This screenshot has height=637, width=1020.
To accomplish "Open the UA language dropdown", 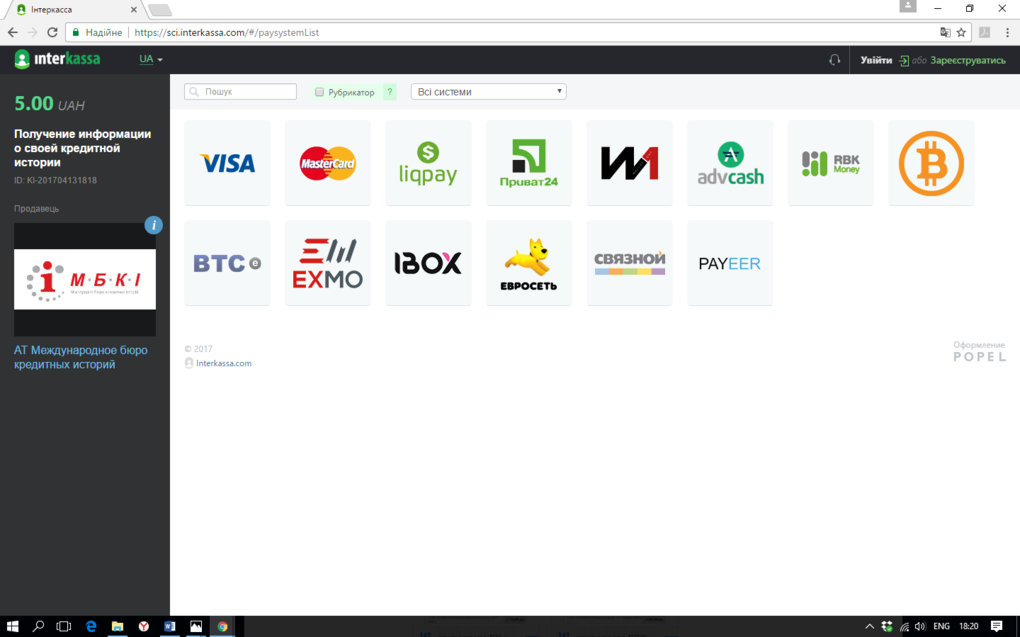I will (151, 59).
